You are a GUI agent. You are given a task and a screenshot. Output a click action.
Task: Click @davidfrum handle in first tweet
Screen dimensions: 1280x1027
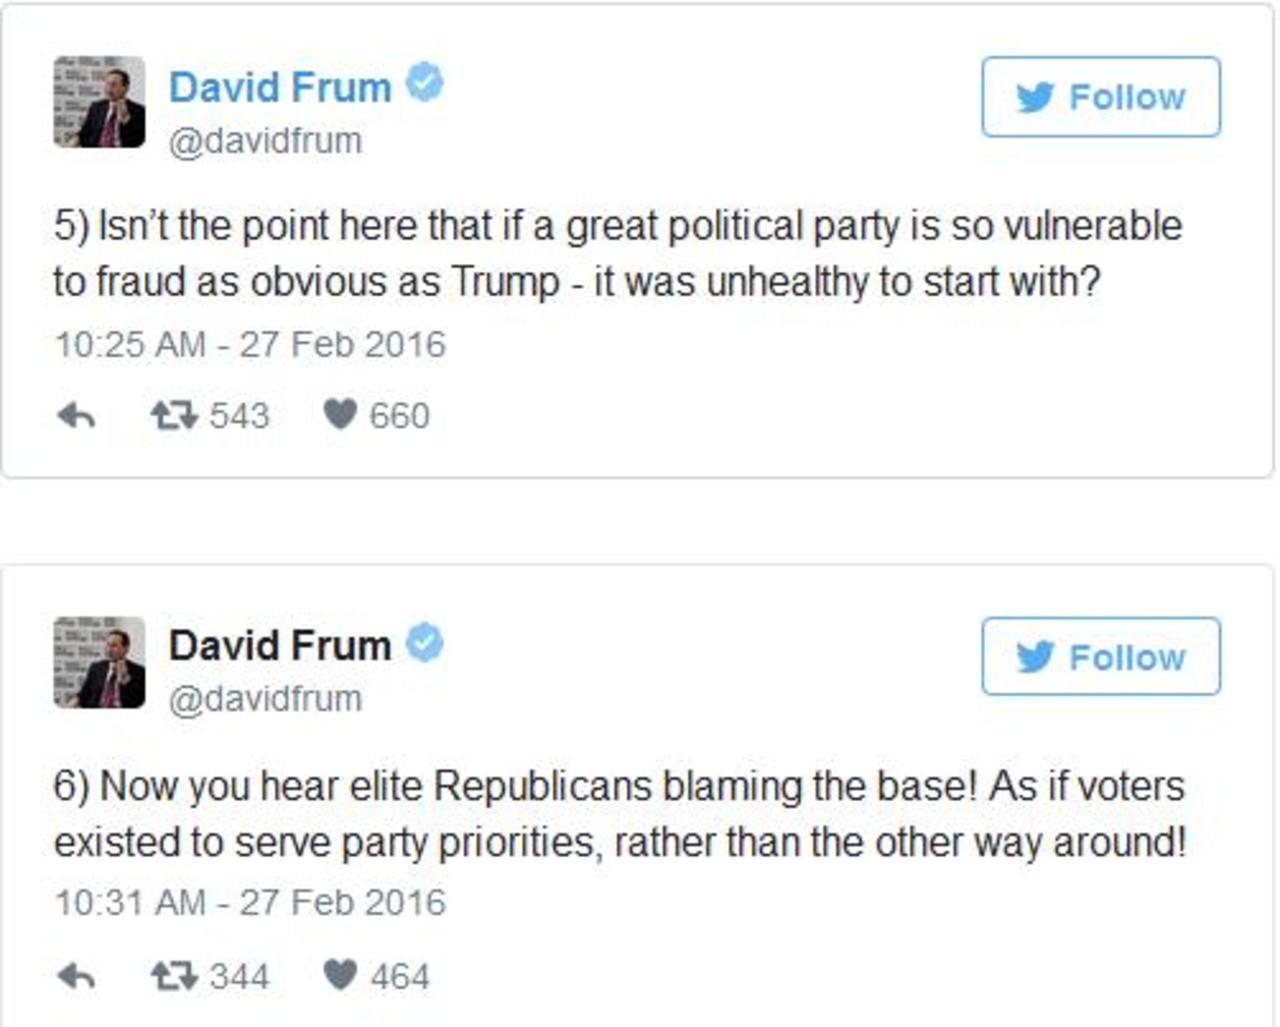(265, 141)
